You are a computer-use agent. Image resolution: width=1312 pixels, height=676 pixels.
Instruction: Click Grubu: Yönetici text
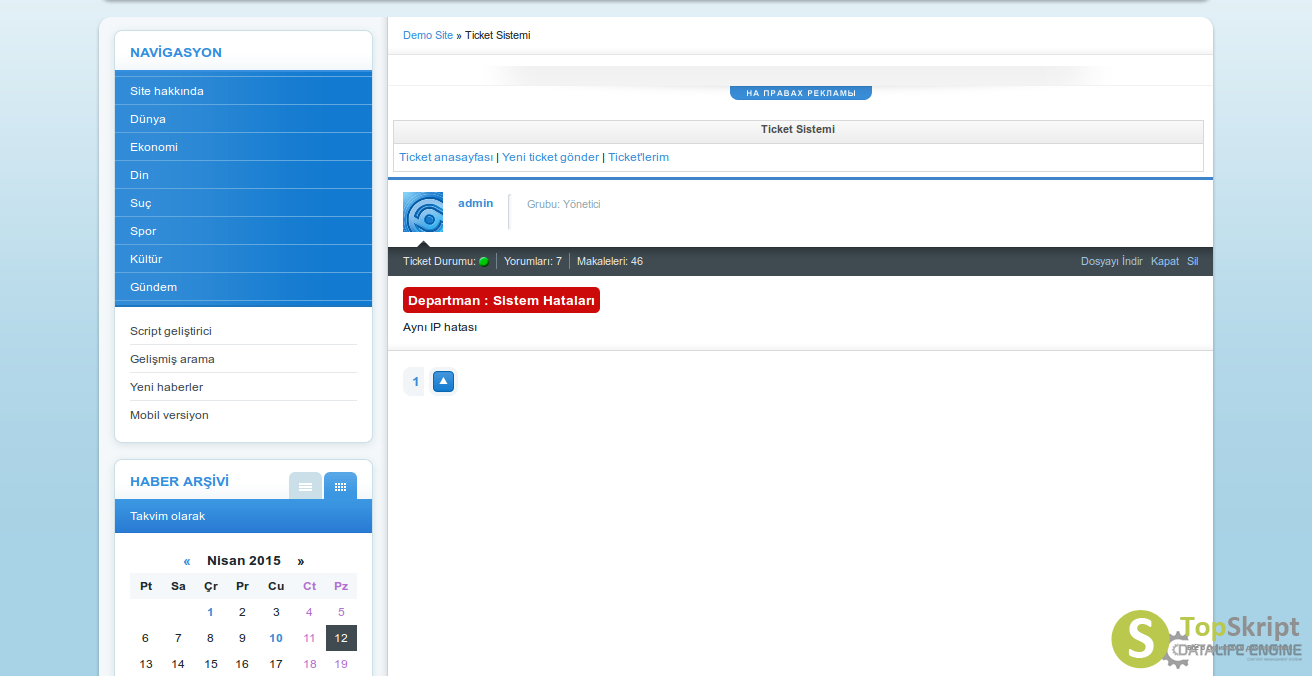[x=564, y=204]
